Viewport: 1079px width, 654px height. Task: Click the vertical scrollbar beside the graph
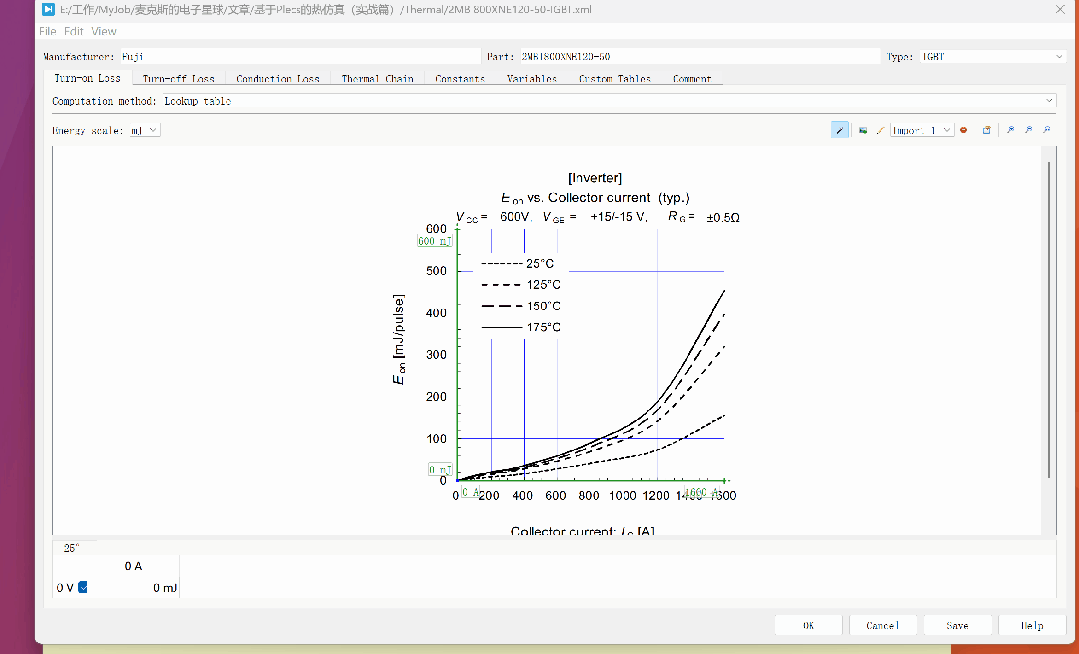1049,320
